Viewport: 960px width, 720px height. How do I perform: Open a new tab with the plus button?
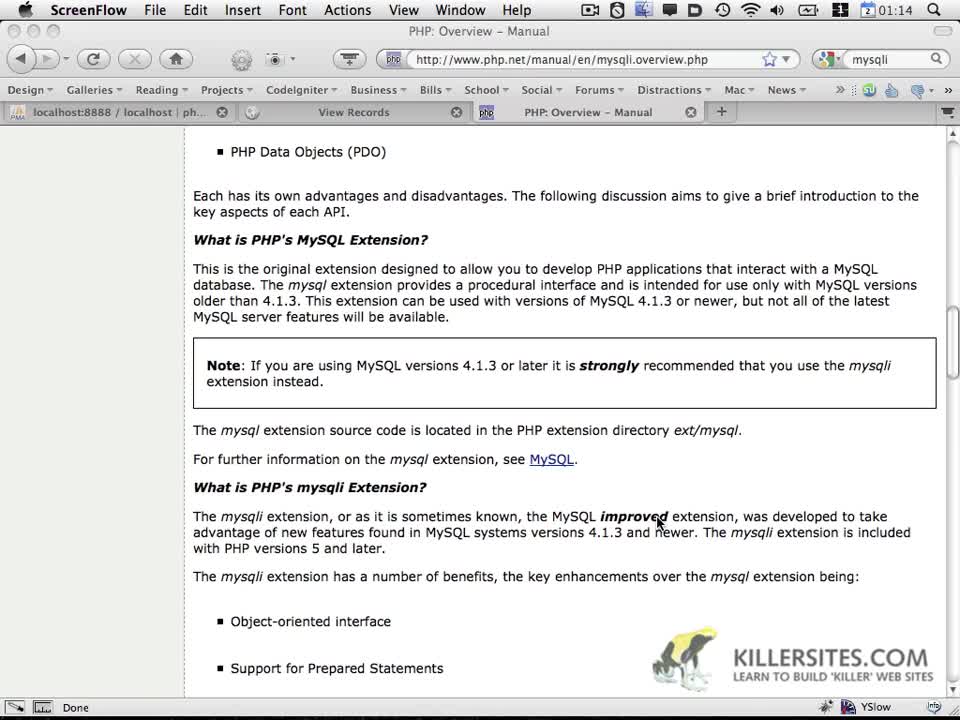(x=722, y=111)
